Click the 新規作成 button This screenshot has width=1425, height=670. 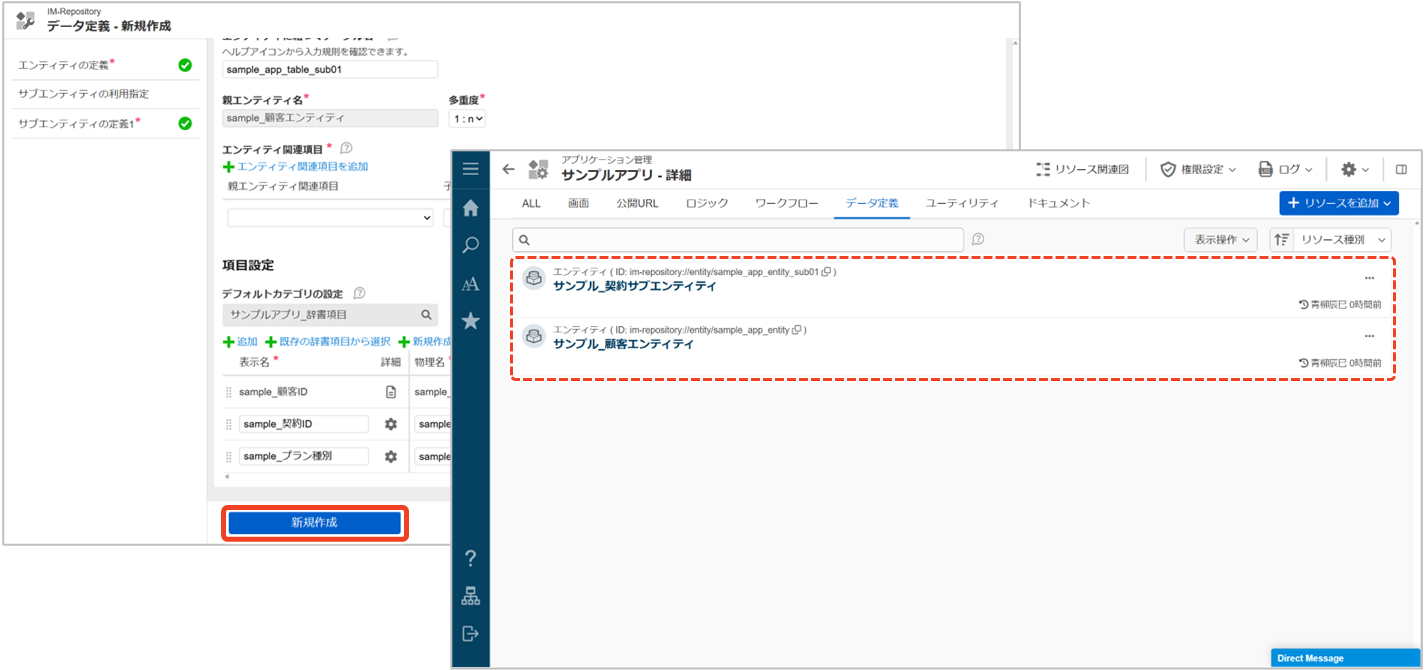[315, 523]
